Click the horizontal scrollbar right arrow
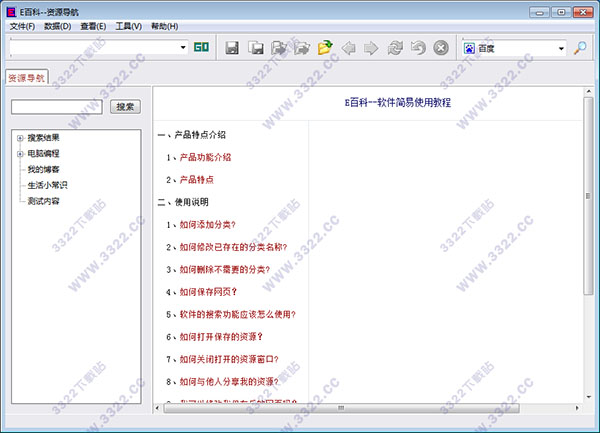The image size is (600, 433). (x=577, y=408)
